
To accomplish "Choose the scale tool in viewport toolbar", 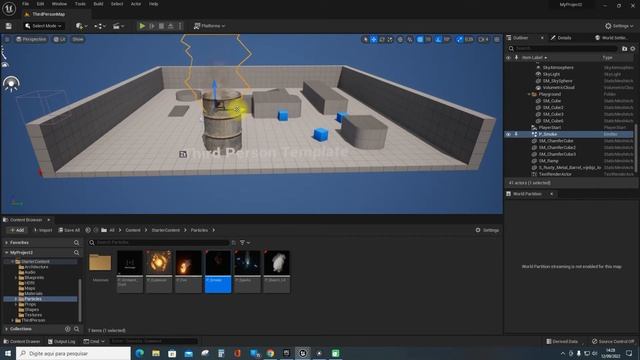I will pos(390,39).
